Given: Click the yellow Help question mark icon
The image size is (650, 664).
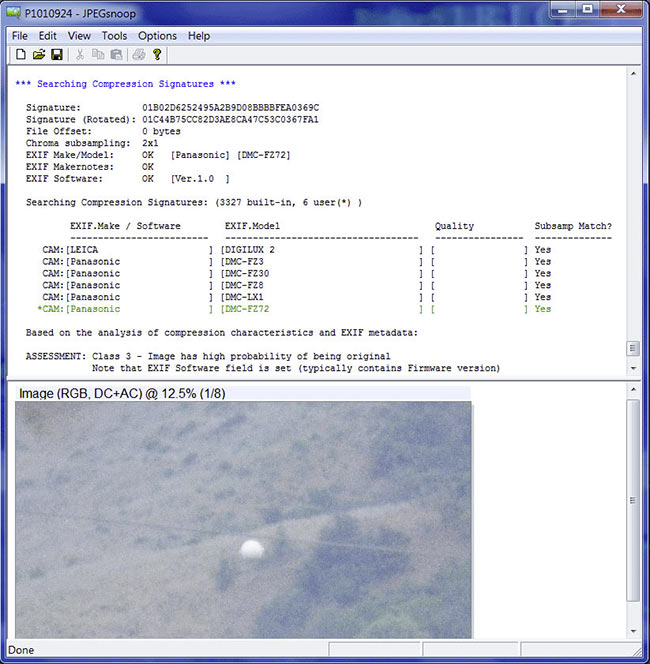Looking at the screenshot, I should 157,55.
